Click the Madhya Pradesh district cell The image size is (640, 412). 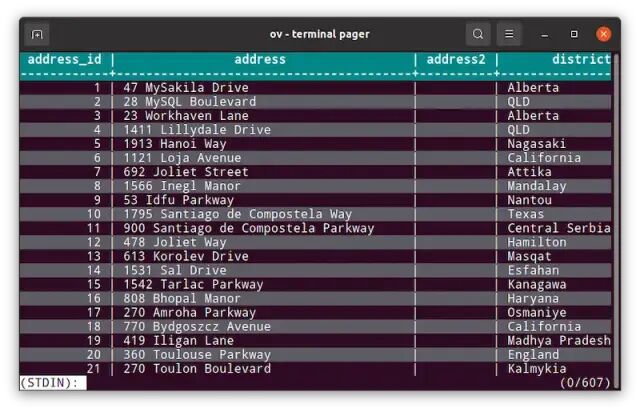click(559, 341)
